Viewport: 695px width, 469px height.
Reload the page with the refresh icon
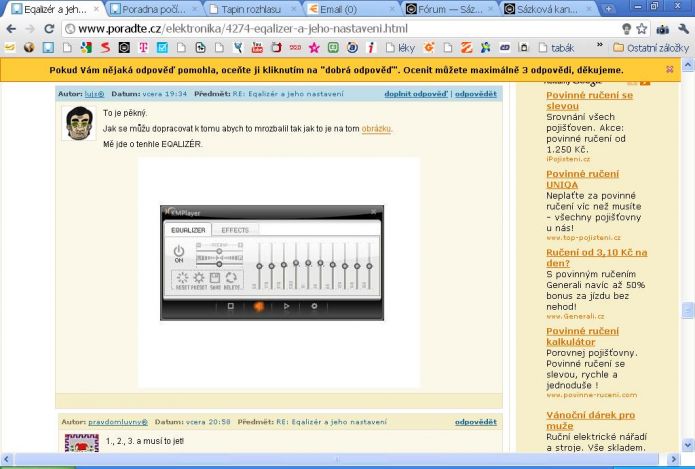point(49,29)
